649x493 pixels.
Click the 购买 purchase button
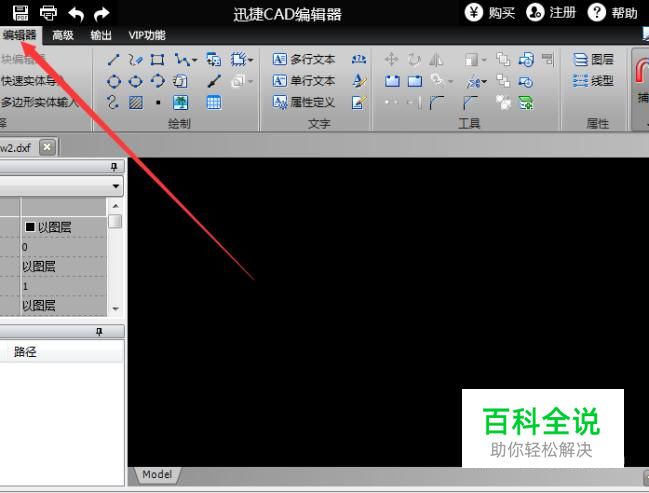tap(490, 13)
